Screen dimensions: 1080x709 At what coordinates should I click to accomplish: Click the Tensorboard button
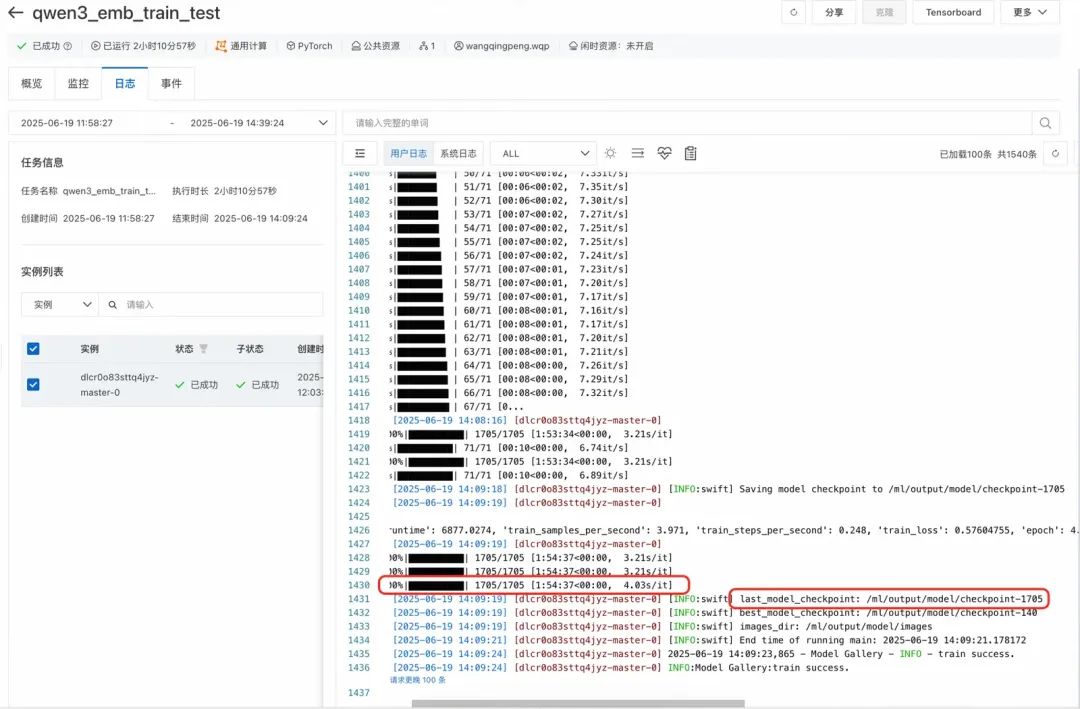pos(953,13)
